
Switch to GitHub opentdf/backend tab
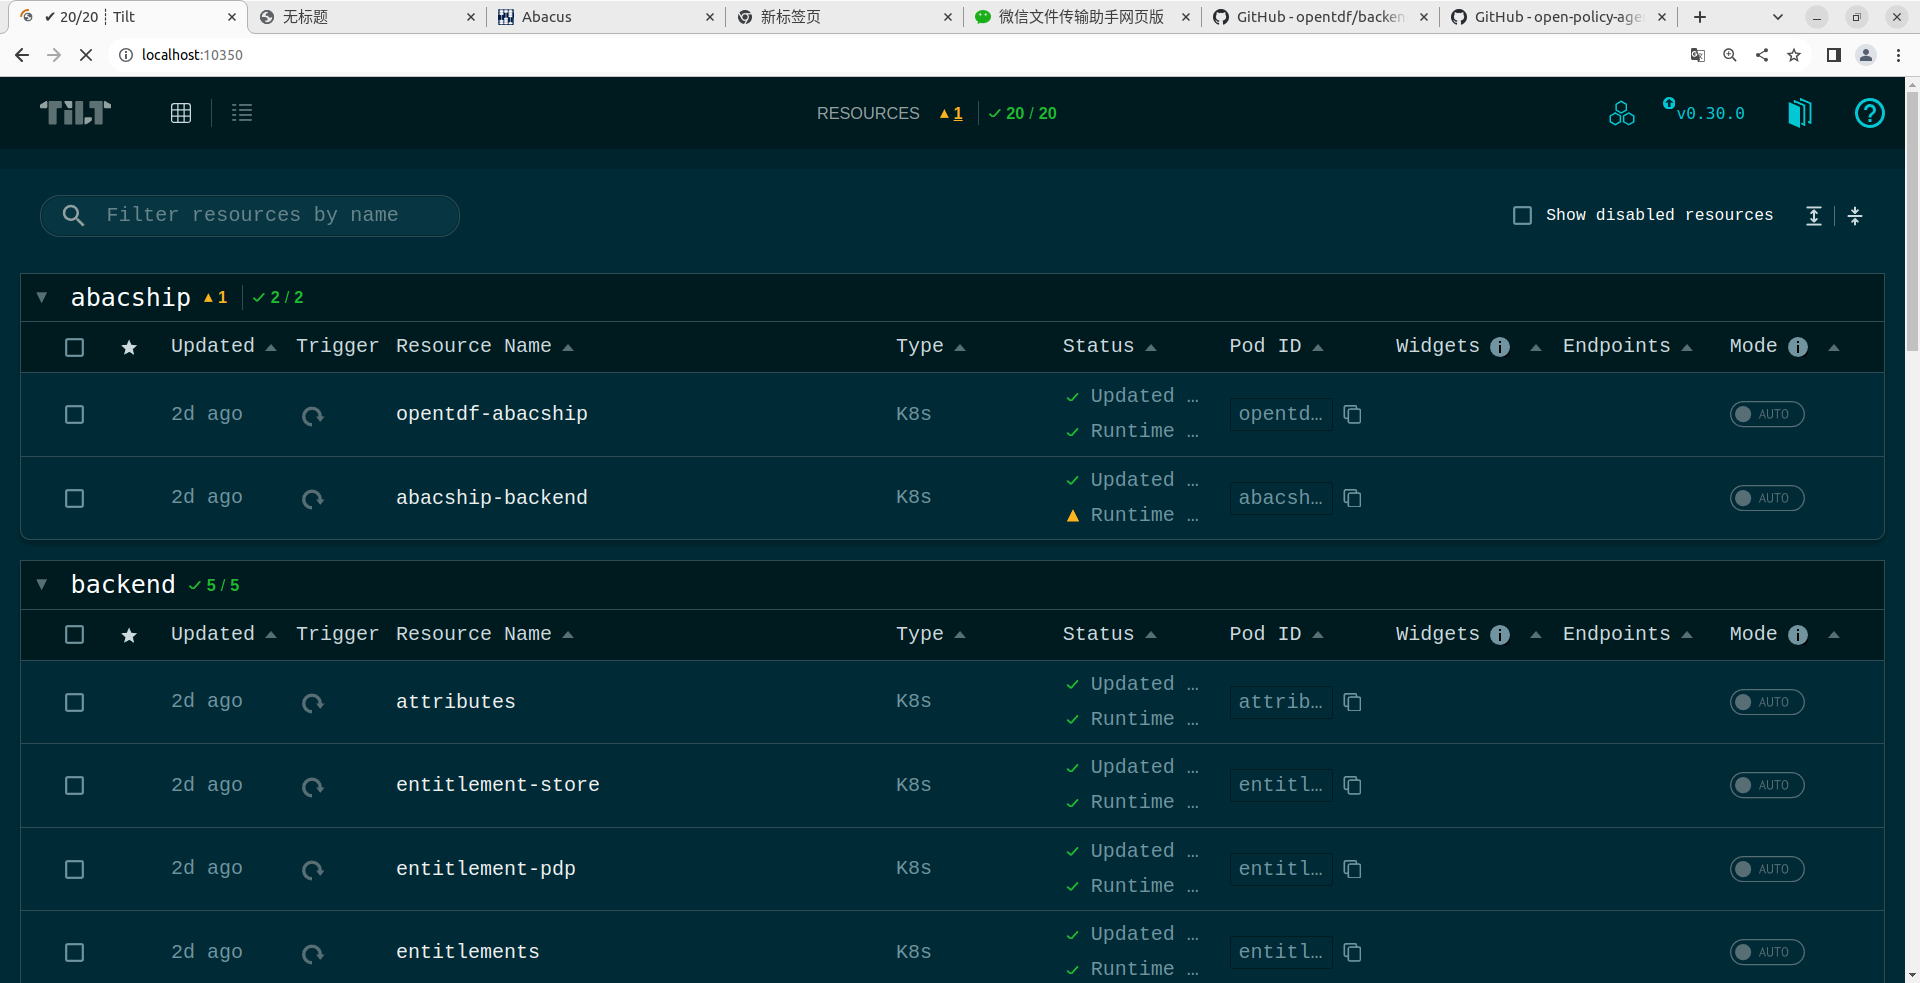[1319, 17]
